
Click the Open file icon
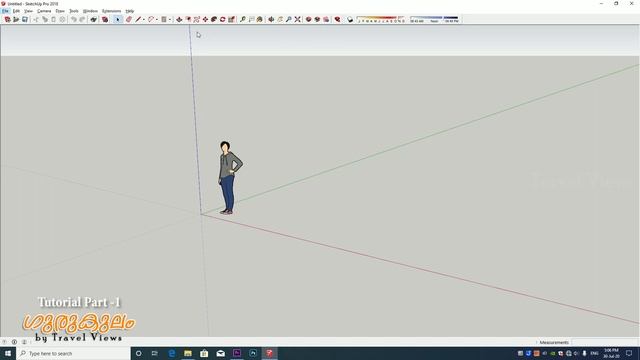click(x=16, y=19)
